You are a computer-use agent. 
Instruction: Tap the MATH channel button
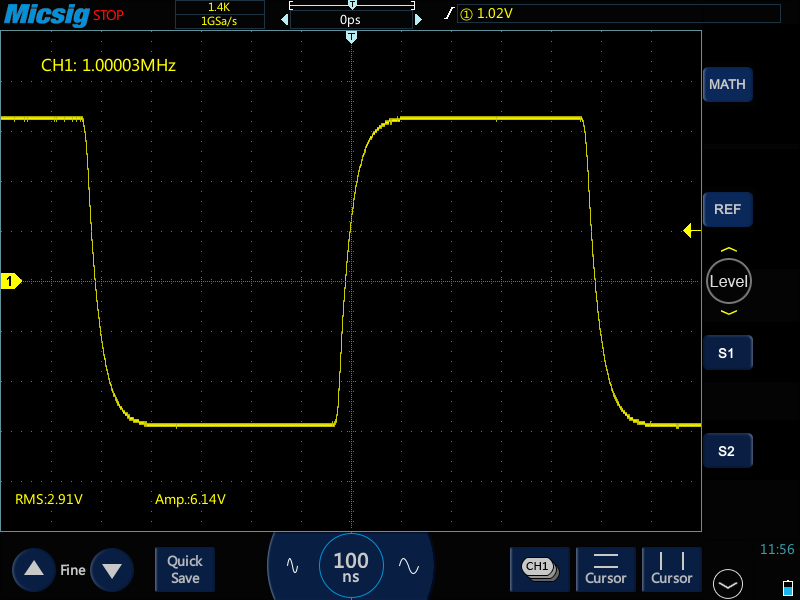(727, 84)
